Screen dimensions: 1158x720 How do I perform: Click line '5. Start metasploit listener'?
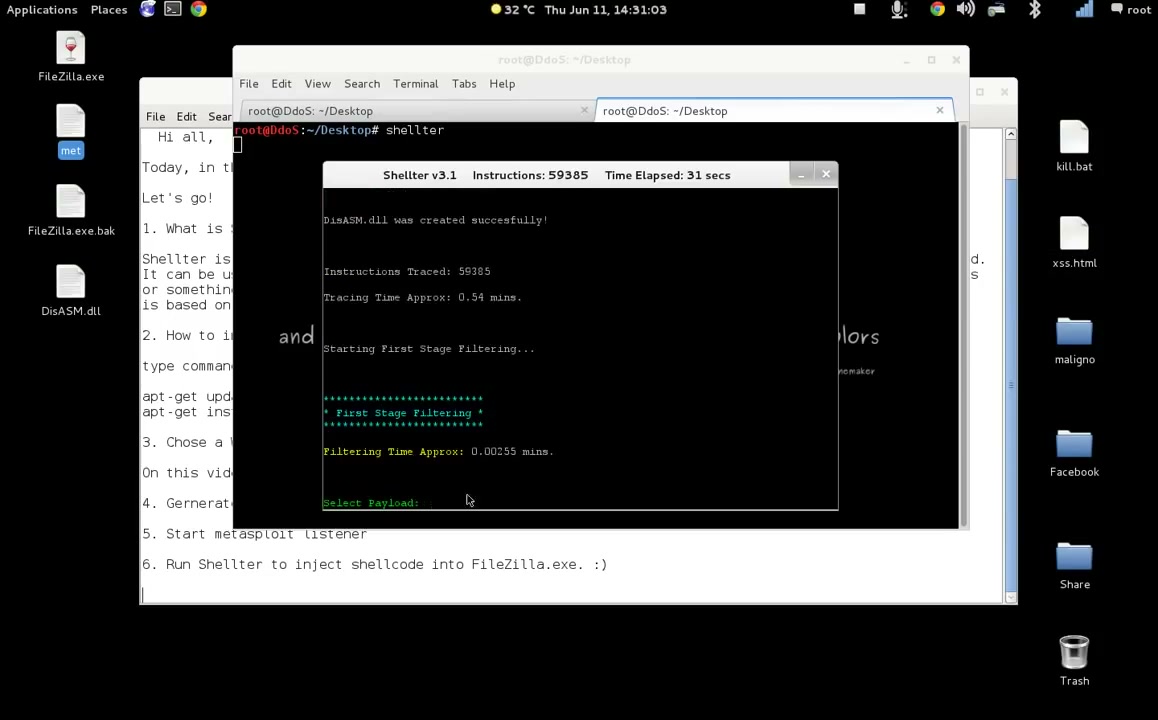tap(254, 534)
